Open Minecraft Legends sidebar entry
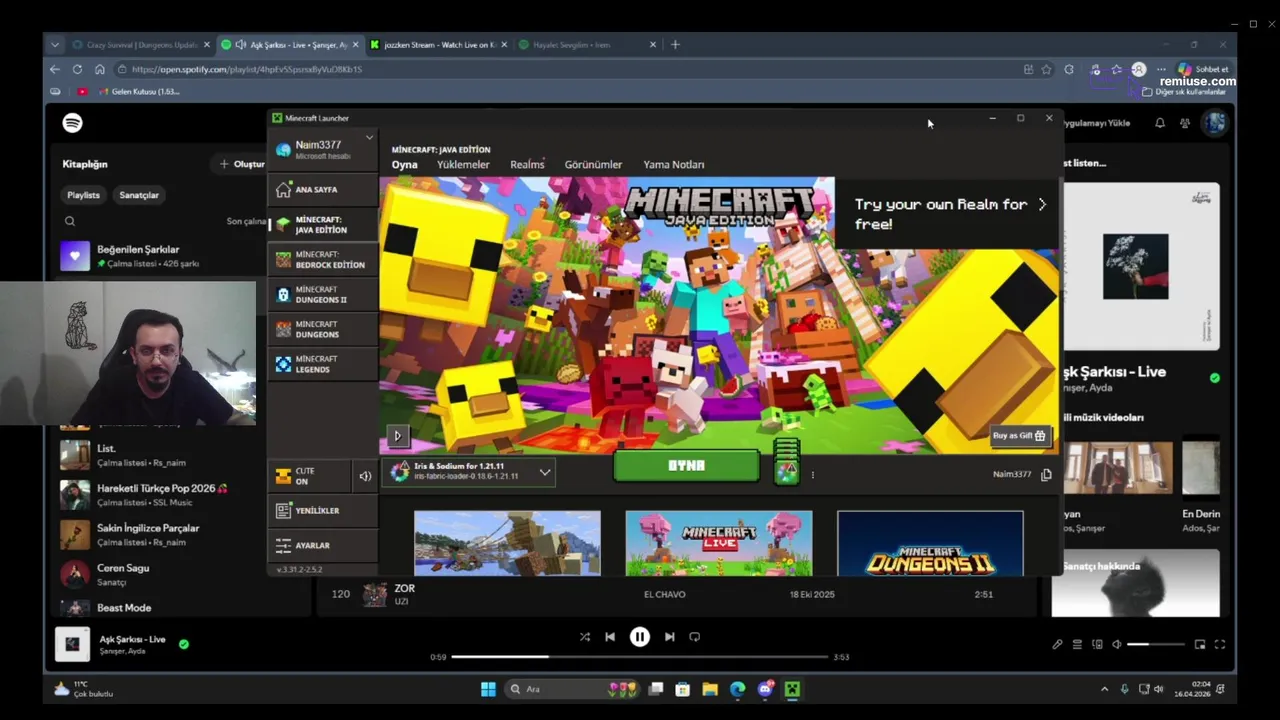This screenshot has width=1280, height=720. [322, 364]
